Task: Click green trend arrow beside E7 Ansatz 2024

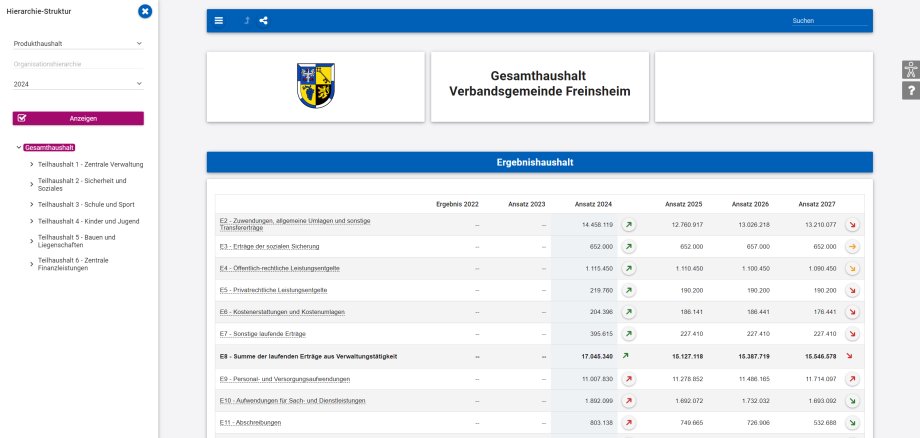Action: pos(628,334)
